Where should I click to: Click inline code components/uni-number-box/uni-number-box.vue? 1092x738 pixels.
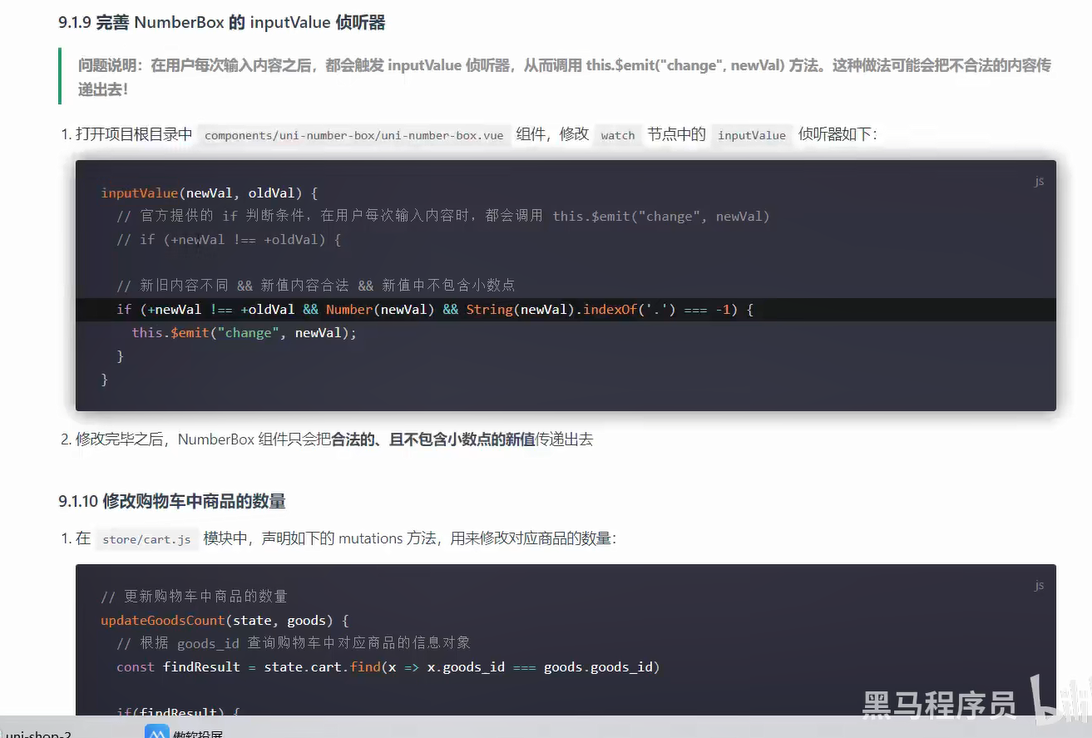pyautogui.click(x=354, y=135)
